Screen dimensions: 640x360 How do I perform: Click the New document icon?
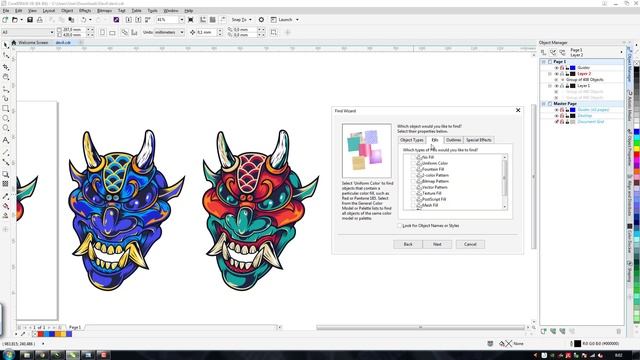click(5, 20)
